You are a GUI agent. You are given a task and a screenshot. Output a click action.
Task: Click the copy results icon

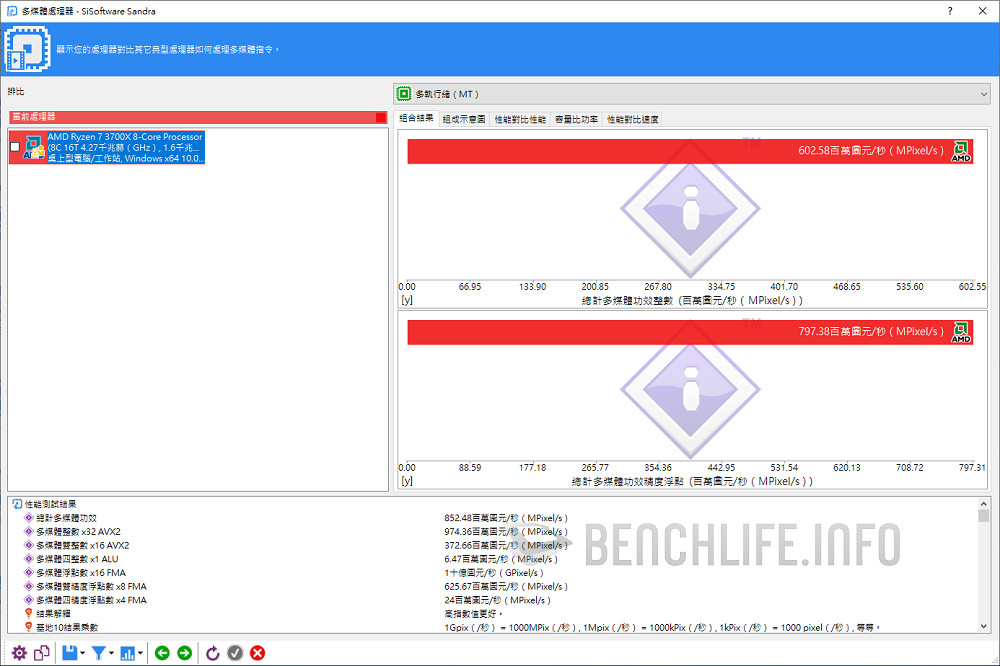click(x=42, y=653)
